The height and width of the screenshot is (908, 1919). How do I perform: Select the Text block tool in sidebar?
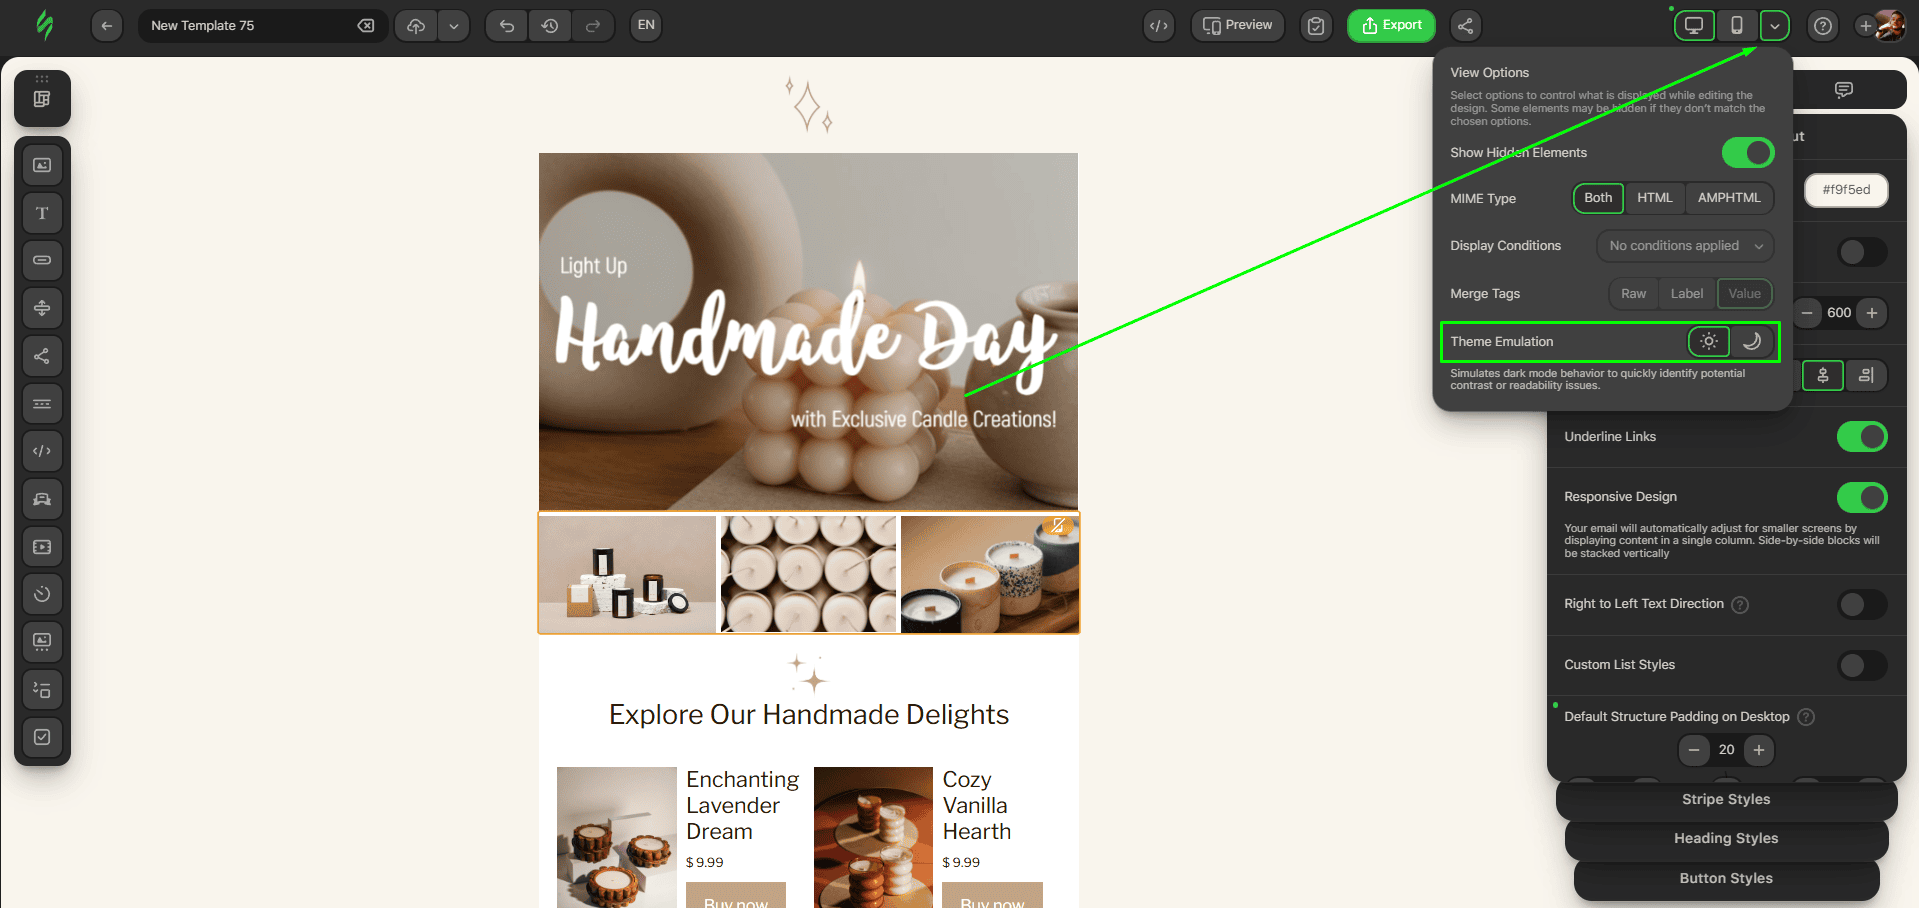click(x=42, y=213)
